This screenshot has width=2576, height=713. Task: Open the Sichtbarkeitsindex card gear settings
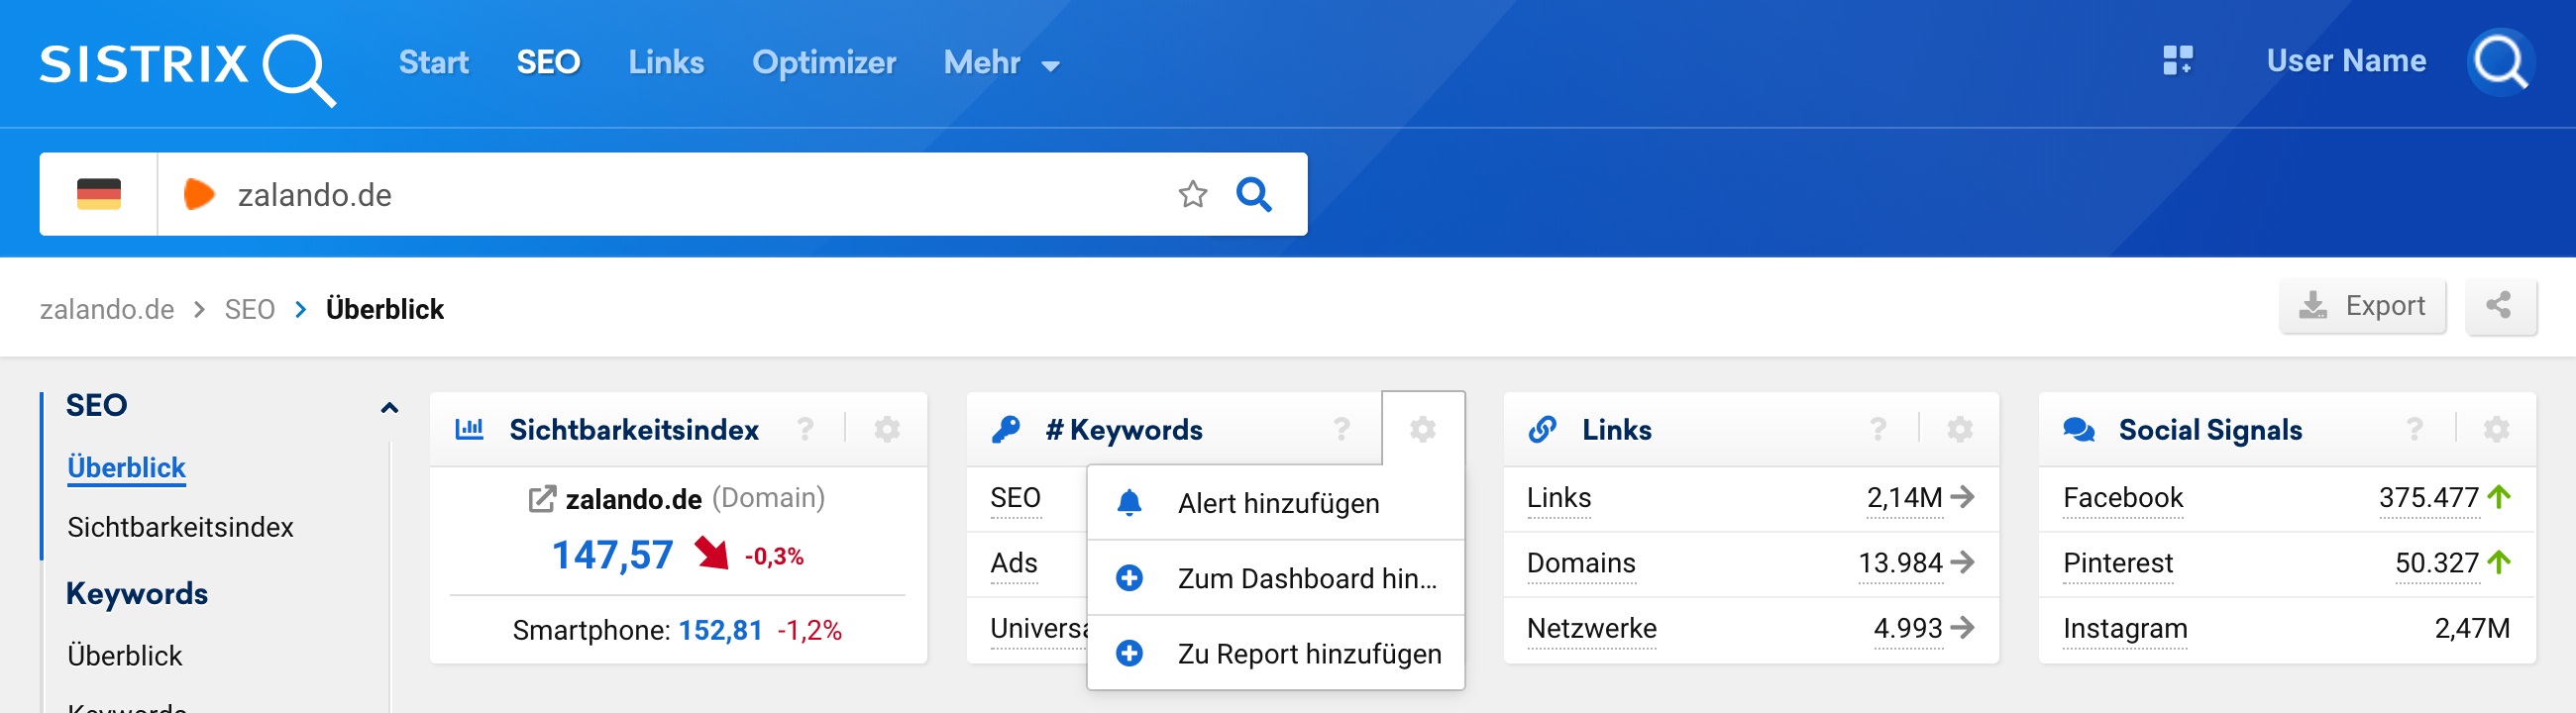pyautogui.click(x=887, y=429)
